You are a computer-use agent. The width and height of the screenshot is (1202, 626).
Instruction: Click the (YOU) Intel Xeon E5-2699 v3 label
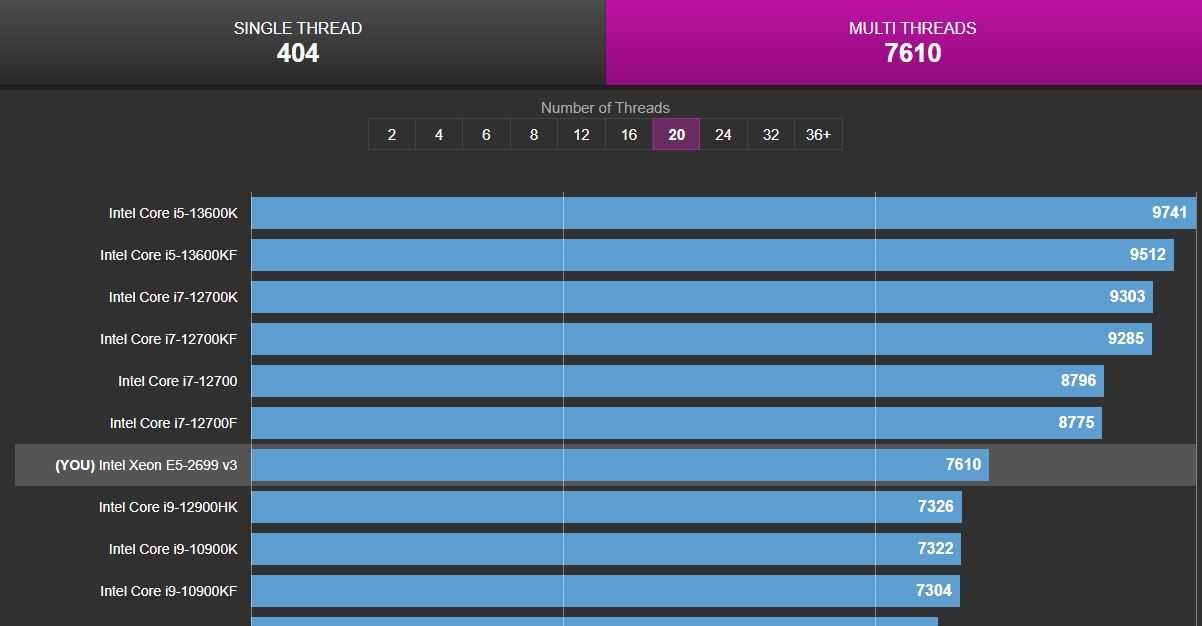146,465
